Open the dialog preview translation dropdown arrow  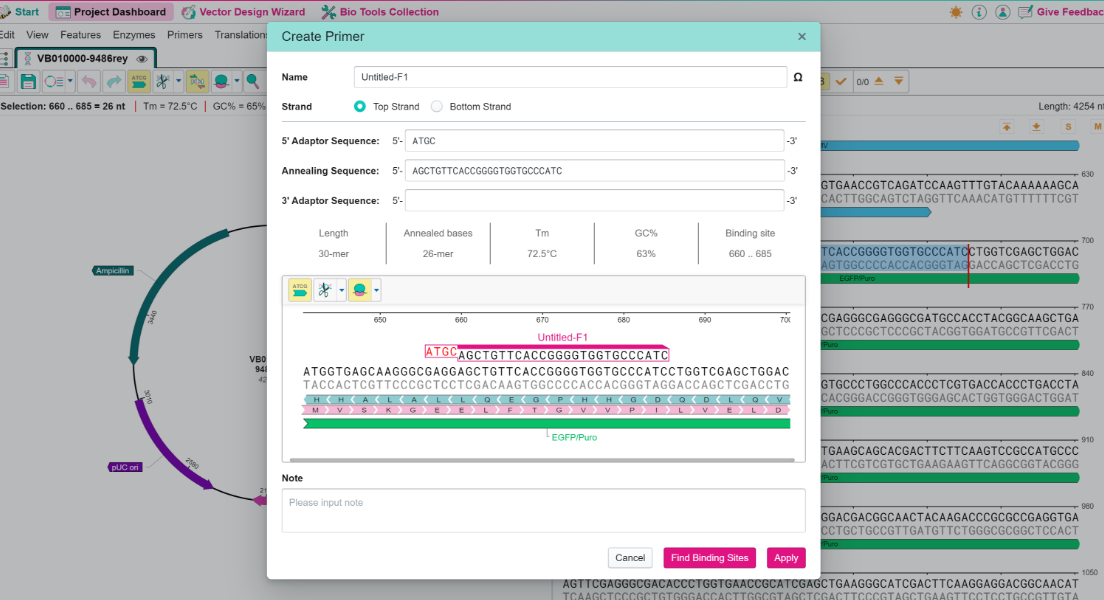[x=377, y=289]
